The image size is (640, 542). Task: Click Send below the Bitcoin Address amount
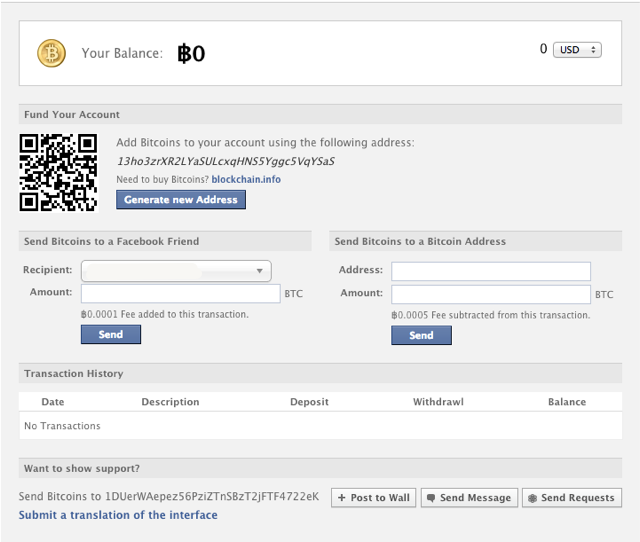tap(421, 336)
